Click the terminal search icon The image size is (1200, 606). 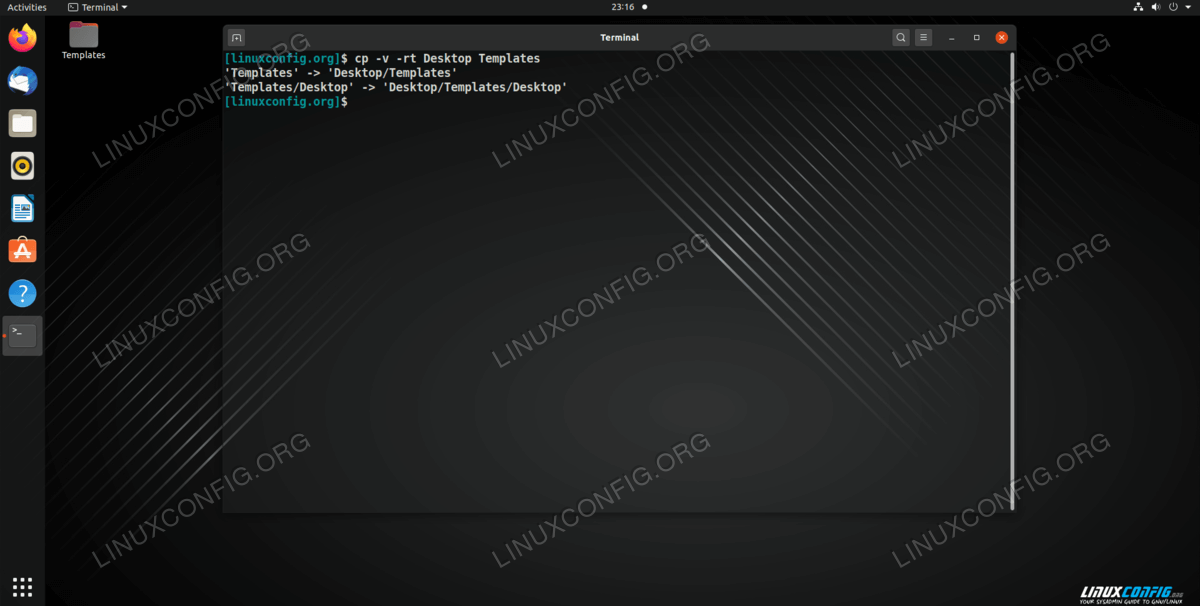pyautogui.click(x=901, y=38)
